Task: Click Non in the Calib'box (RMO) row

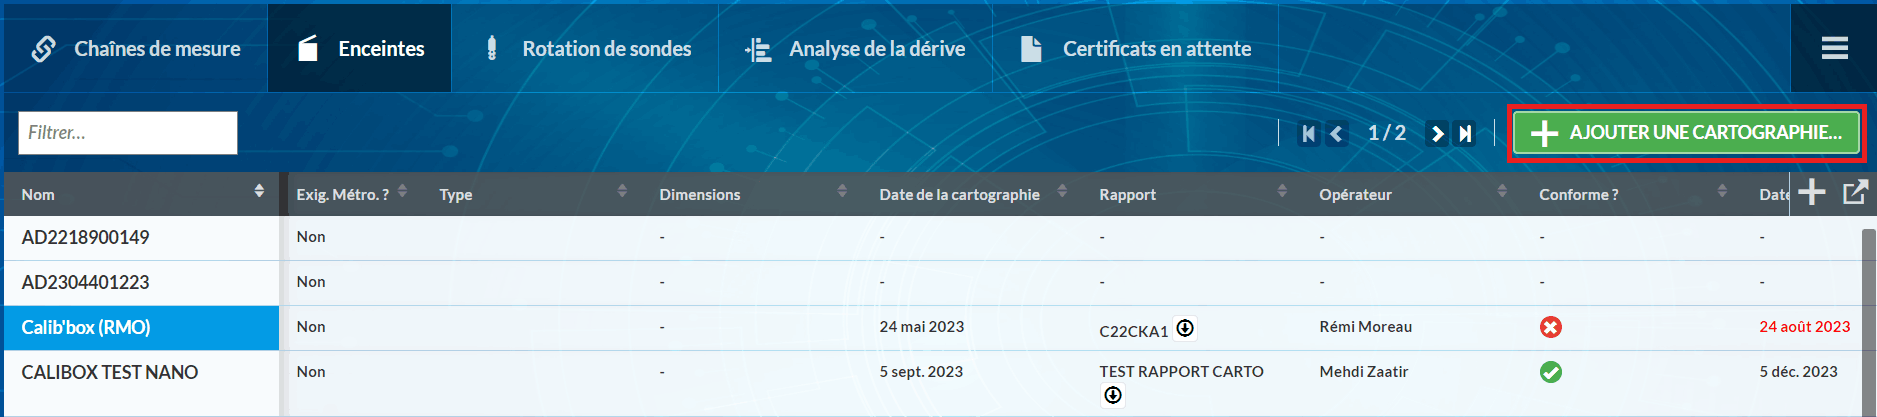Action: pos(311,327)
